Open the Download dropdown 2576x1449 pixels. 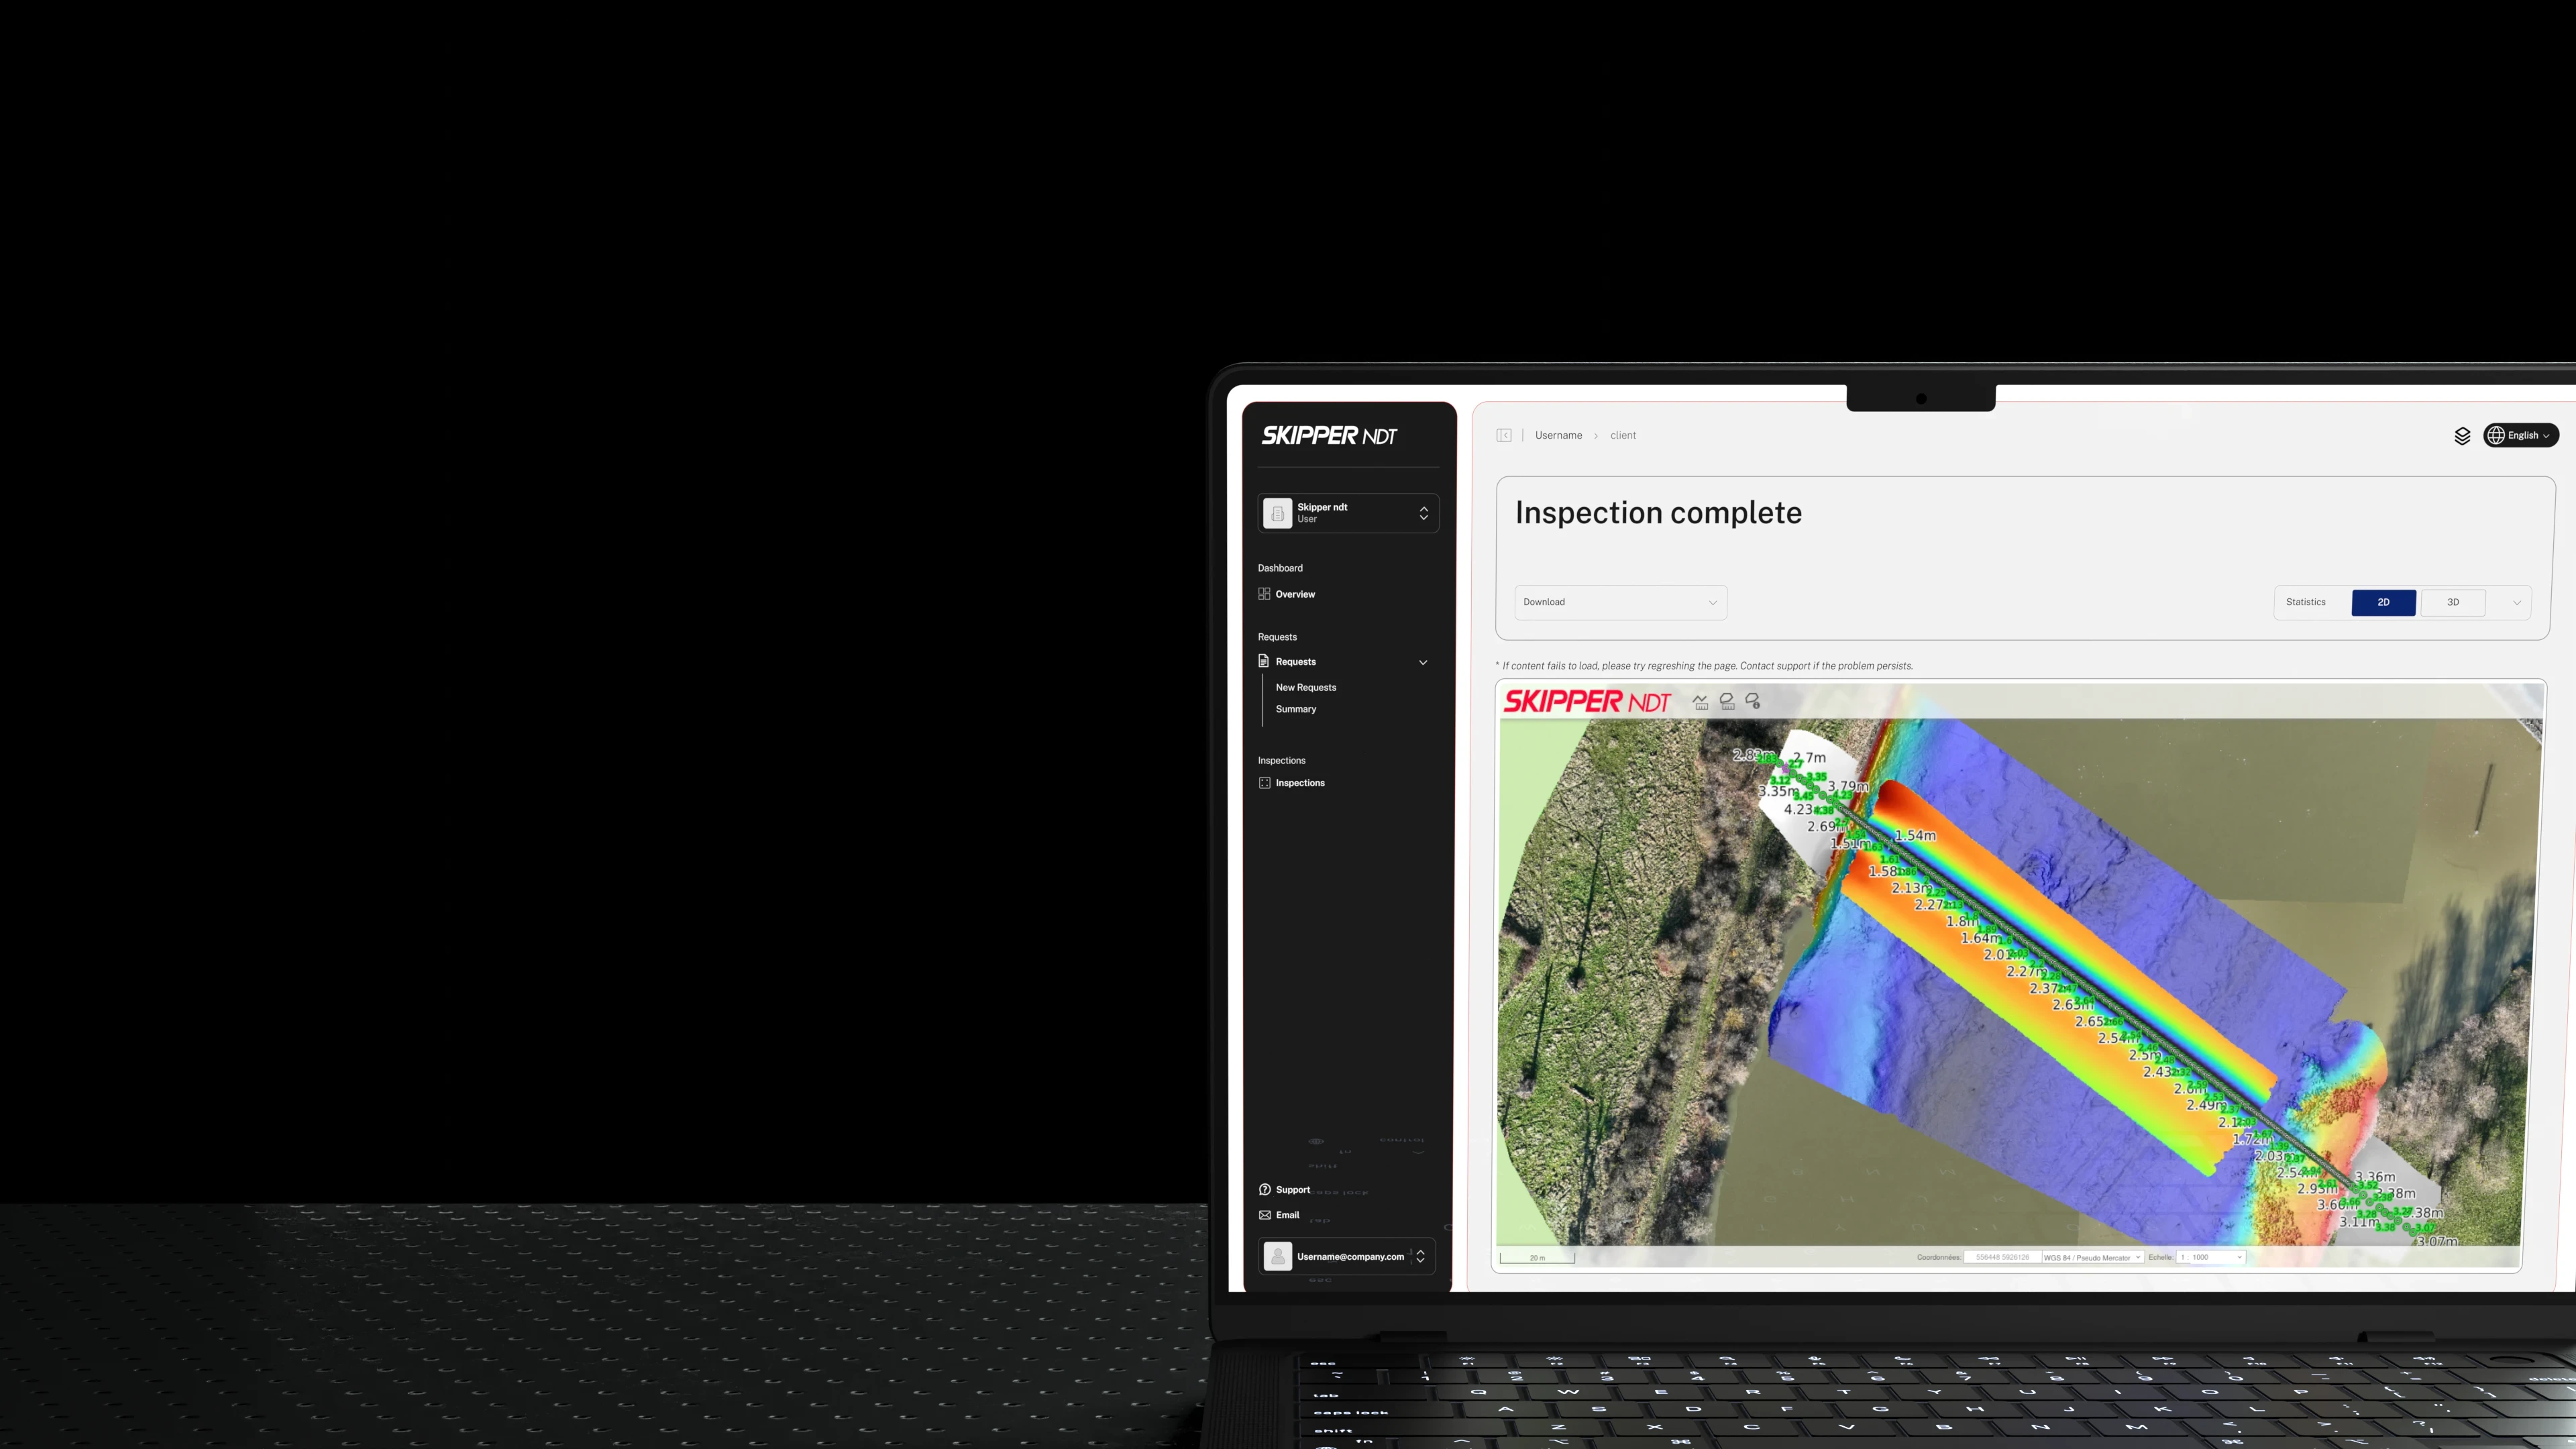coord(1620,602)
